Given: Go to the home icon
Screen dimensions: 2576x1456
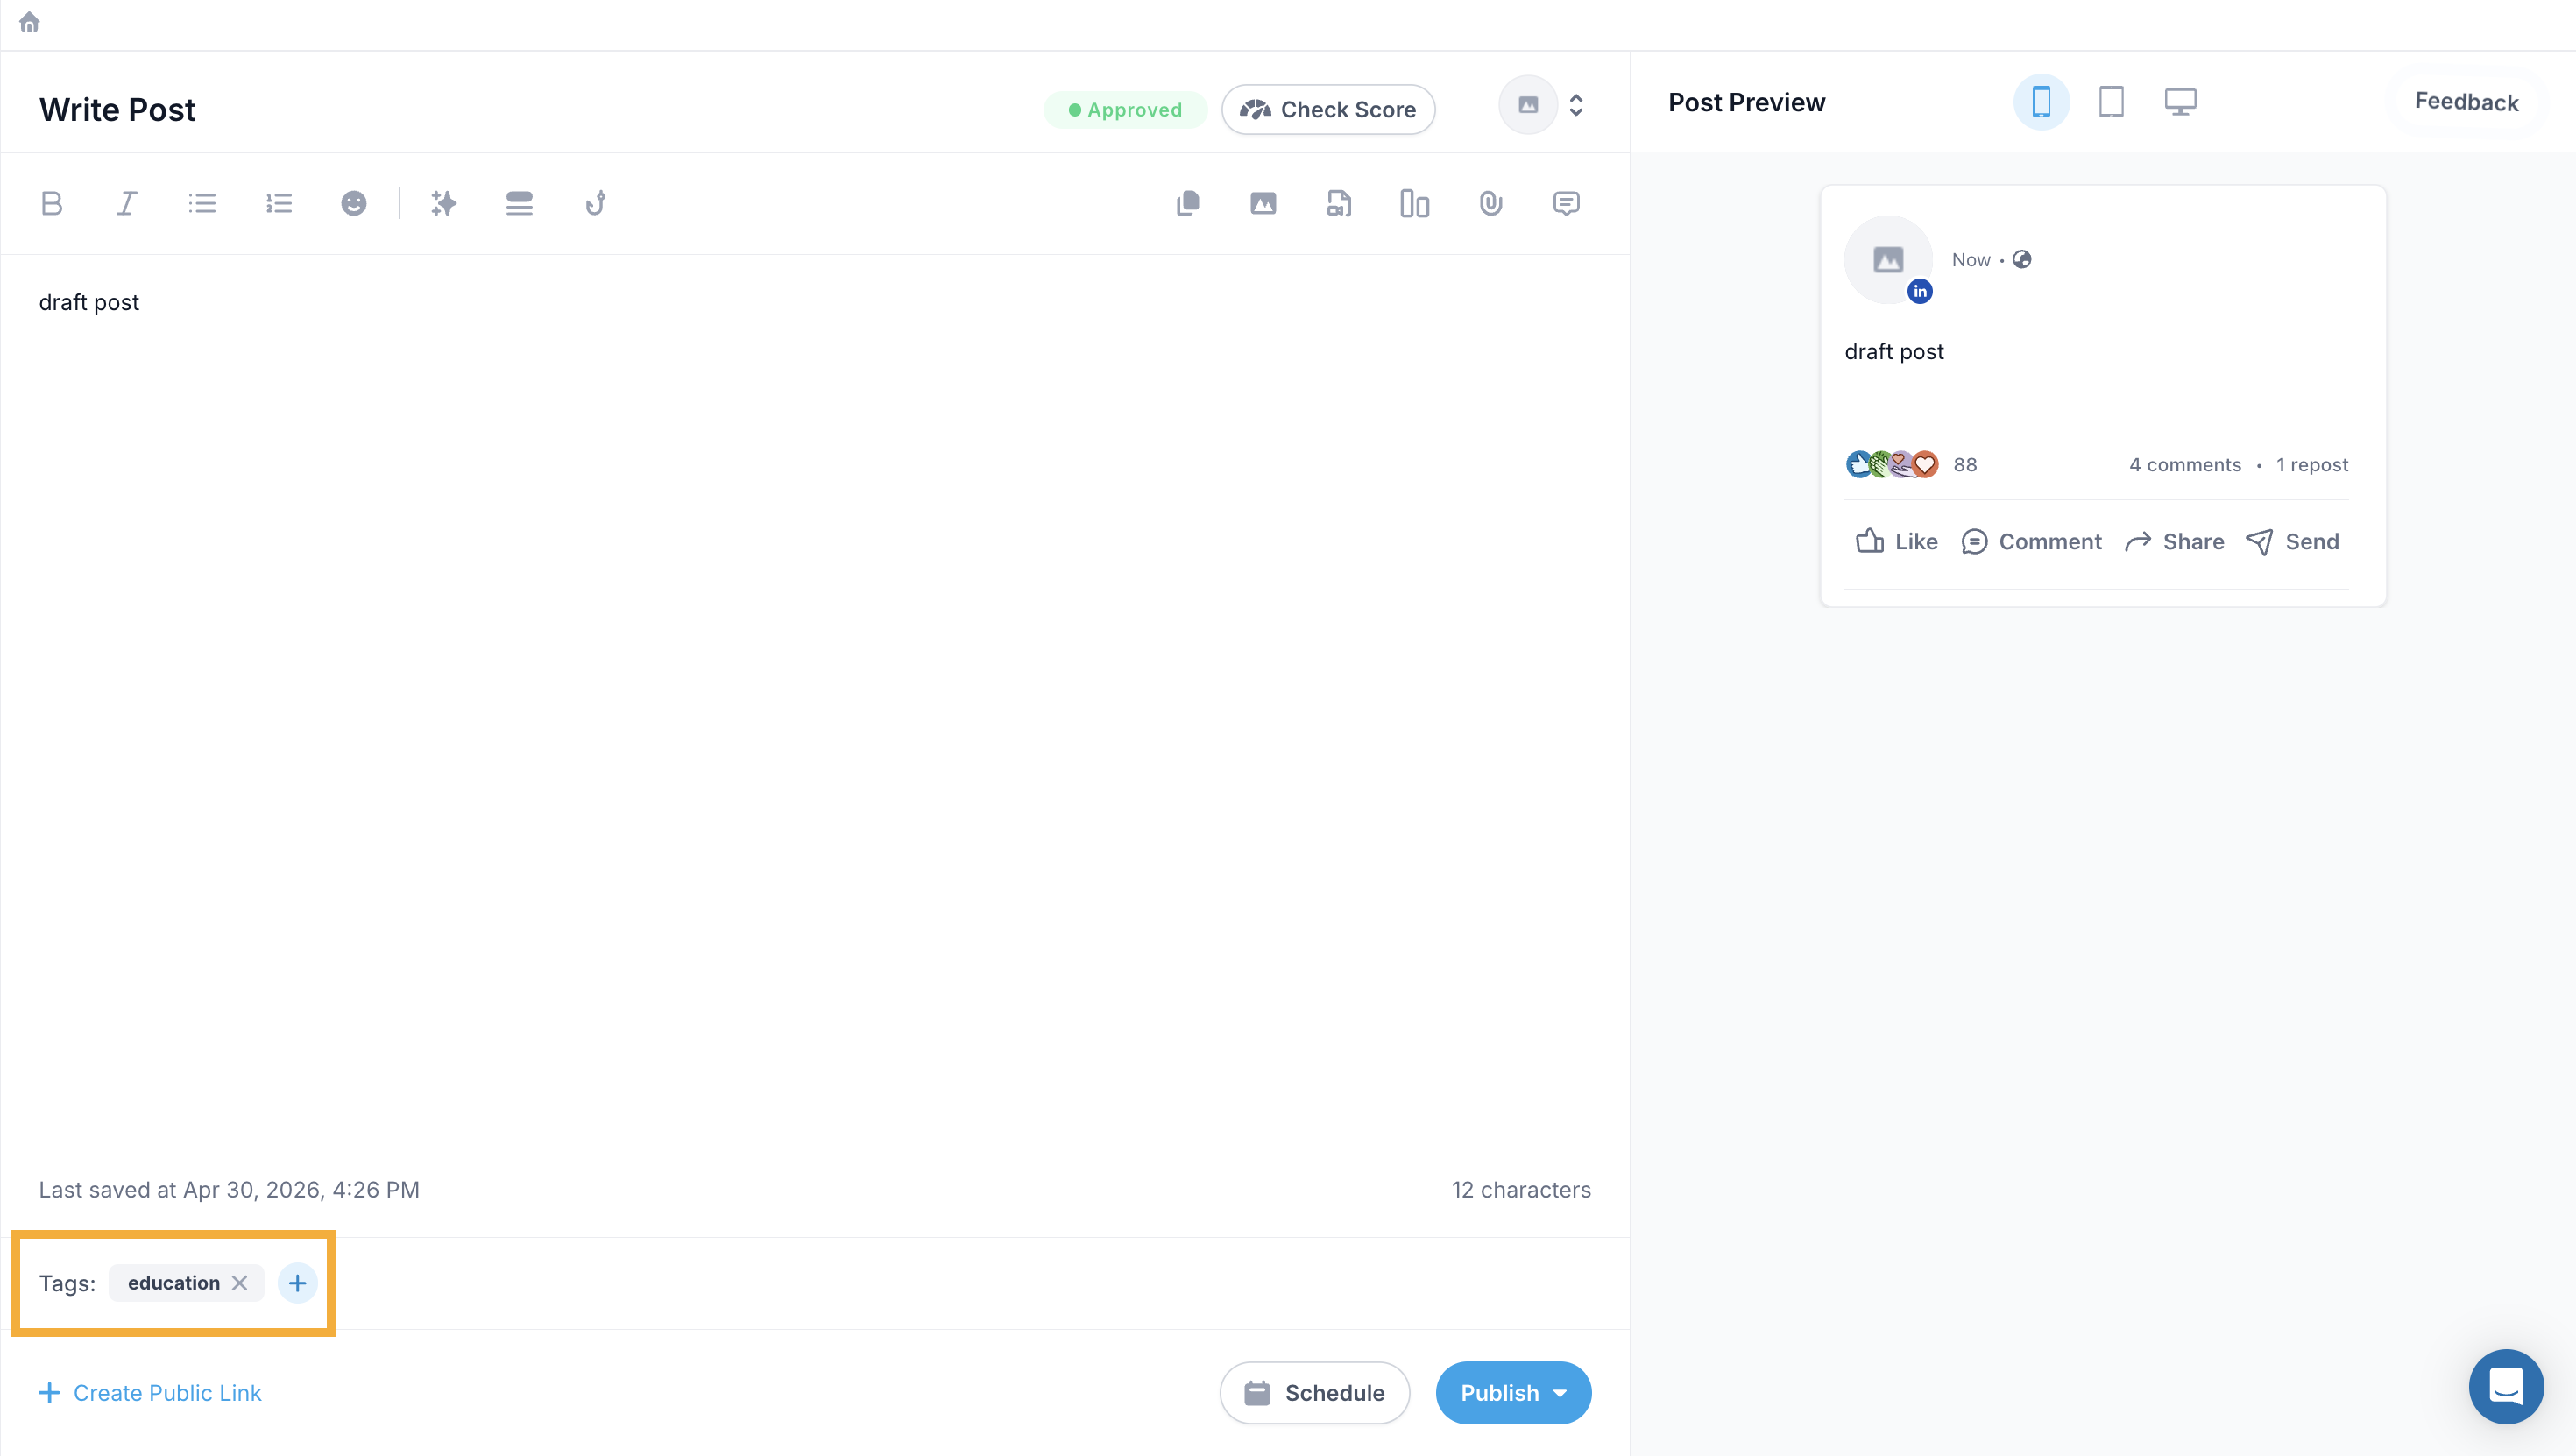Looking at the screenshot, I should (x=29, y=22).
